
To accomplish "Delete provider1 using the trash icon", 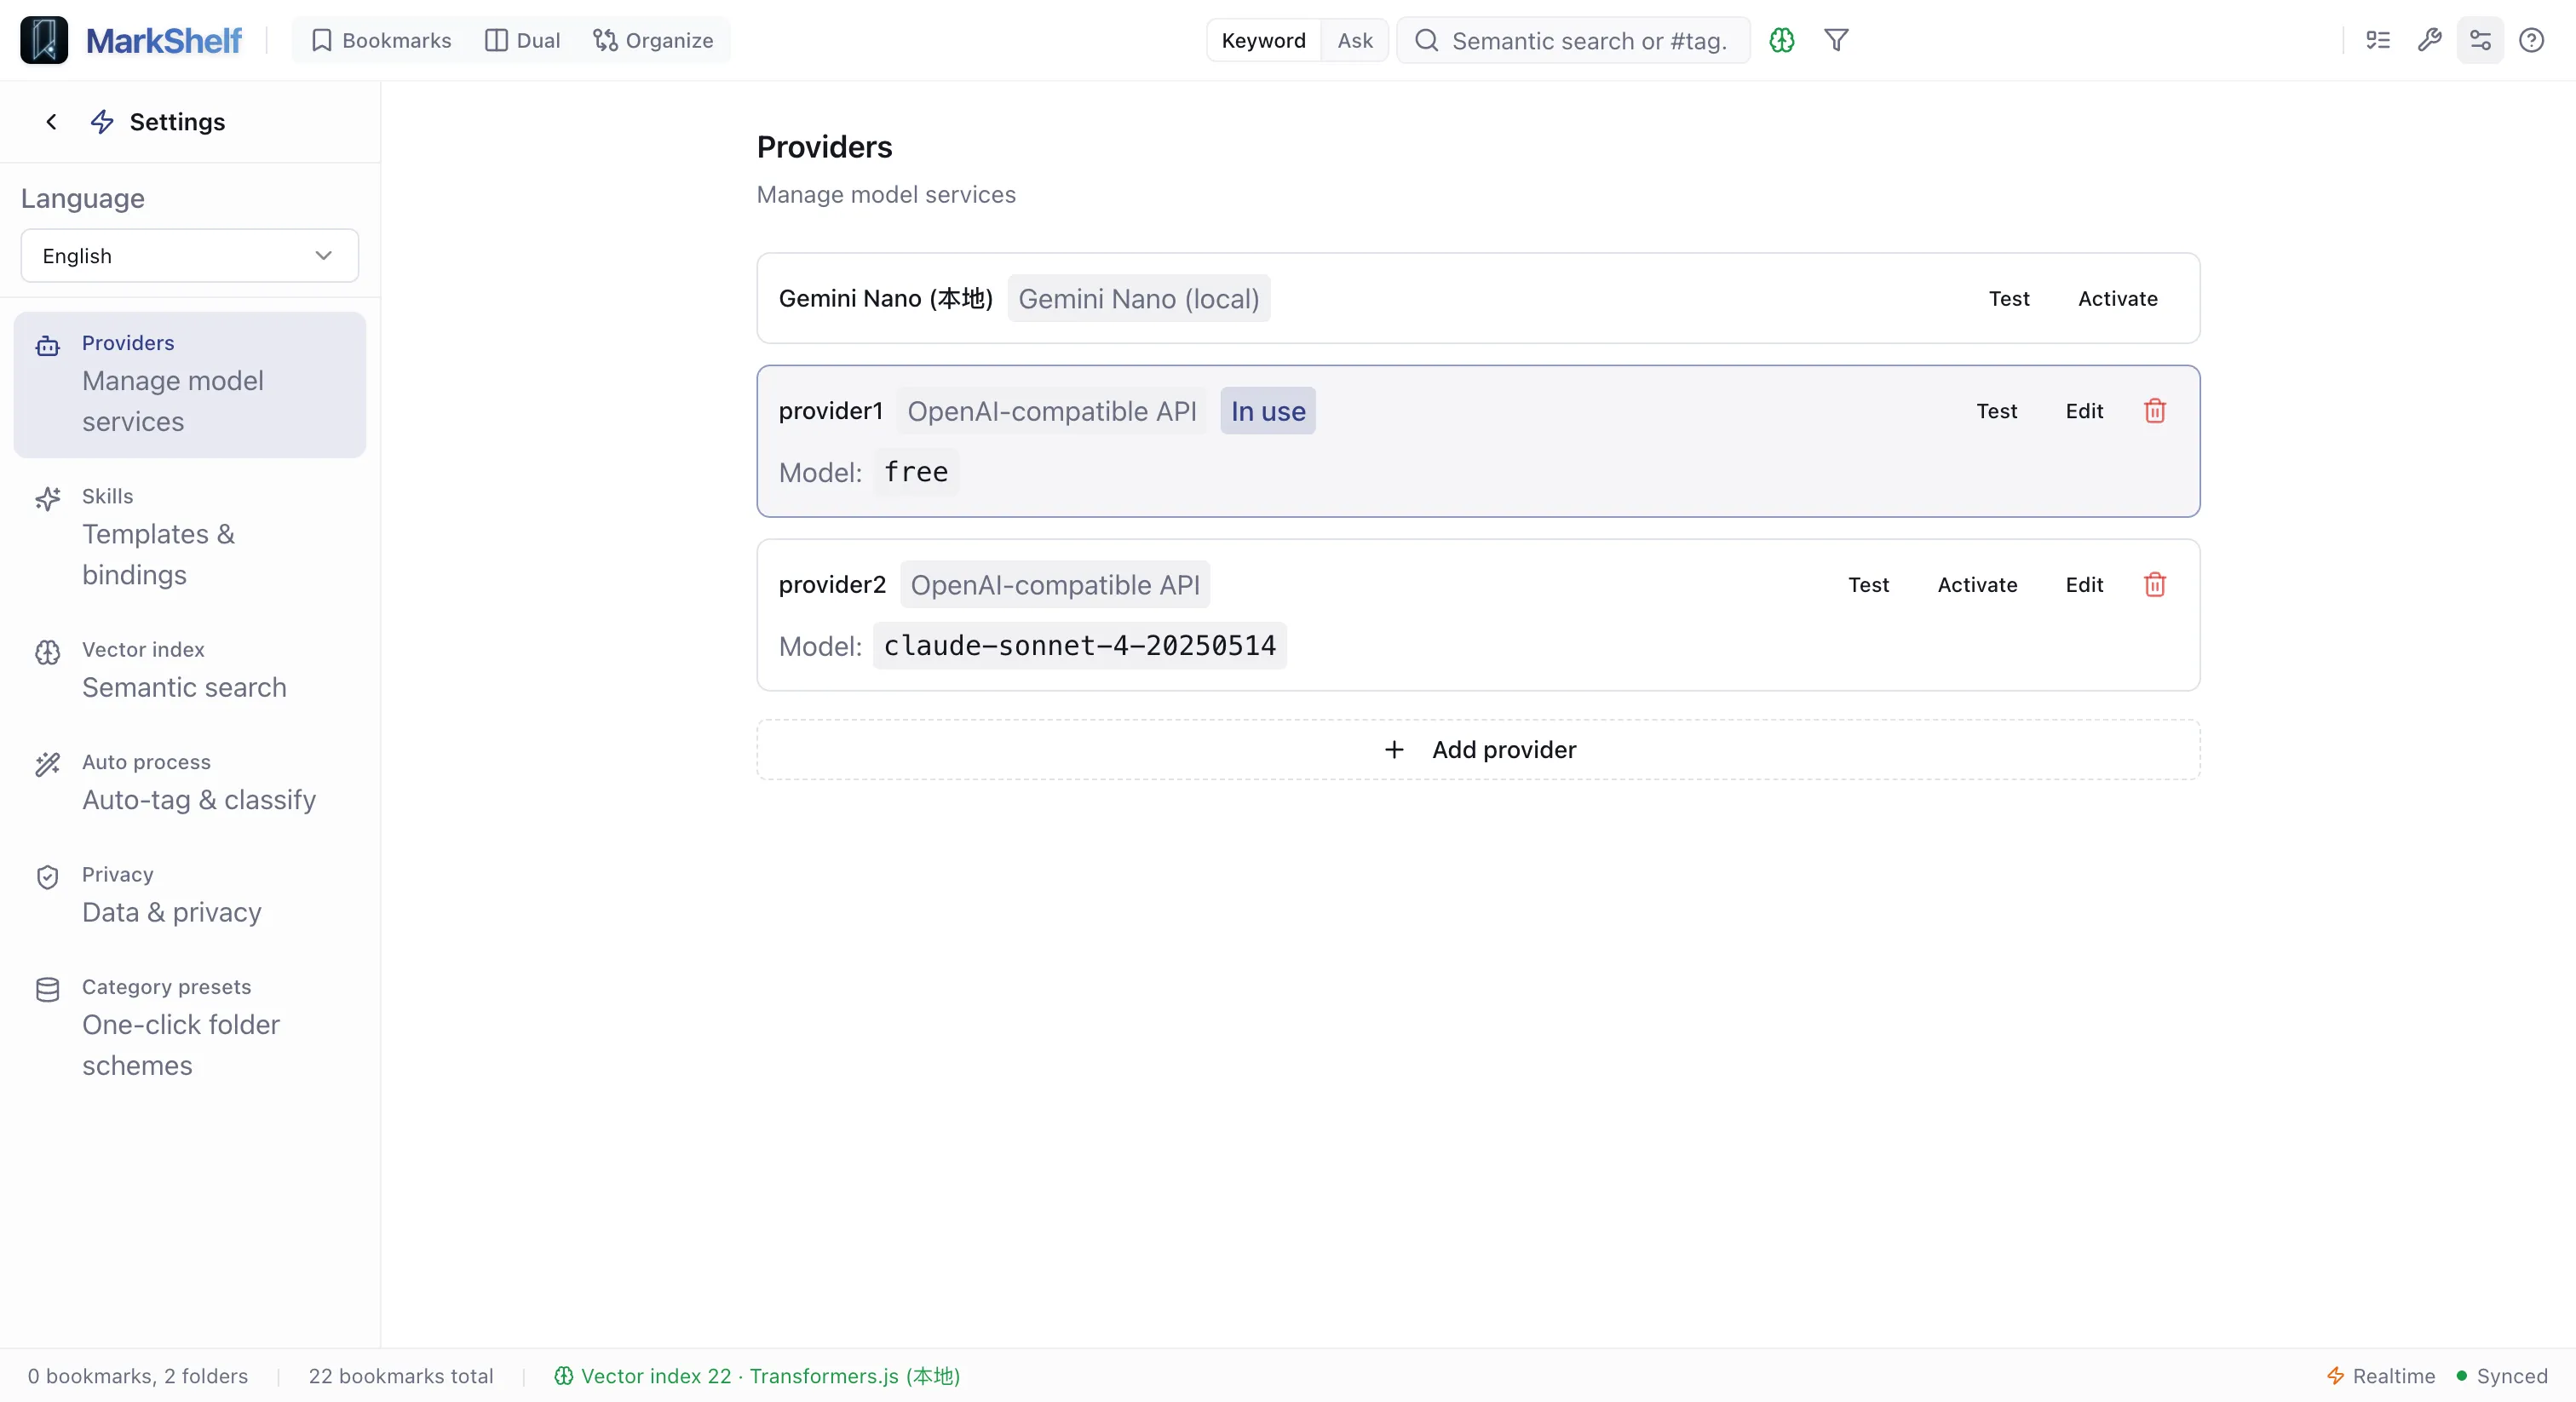I will click(2155, 410).
